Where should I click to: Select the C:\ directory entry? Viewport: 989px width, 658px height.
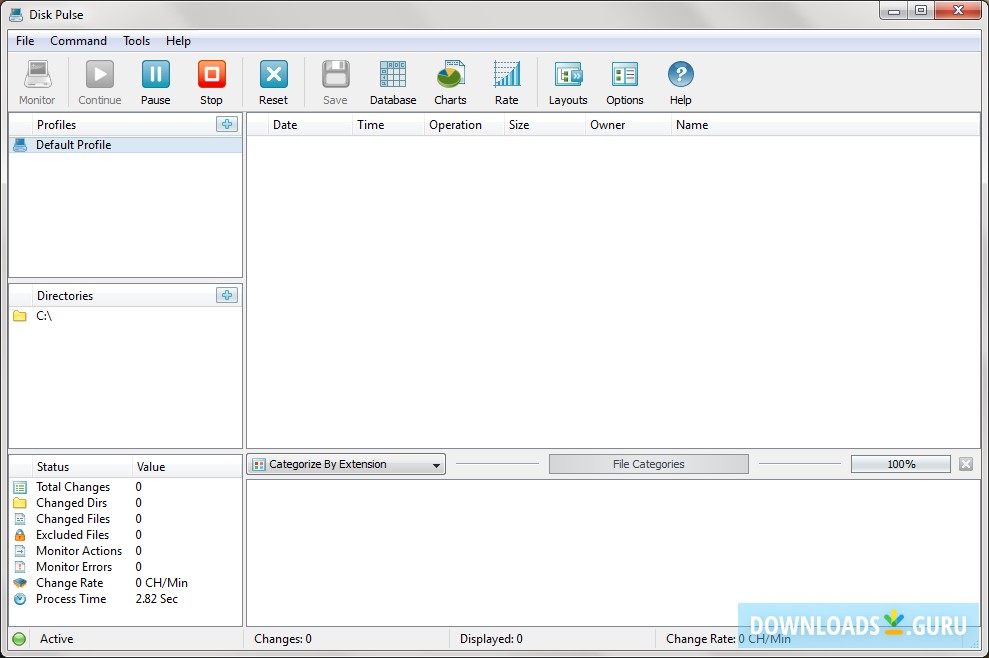coord(126,315)
